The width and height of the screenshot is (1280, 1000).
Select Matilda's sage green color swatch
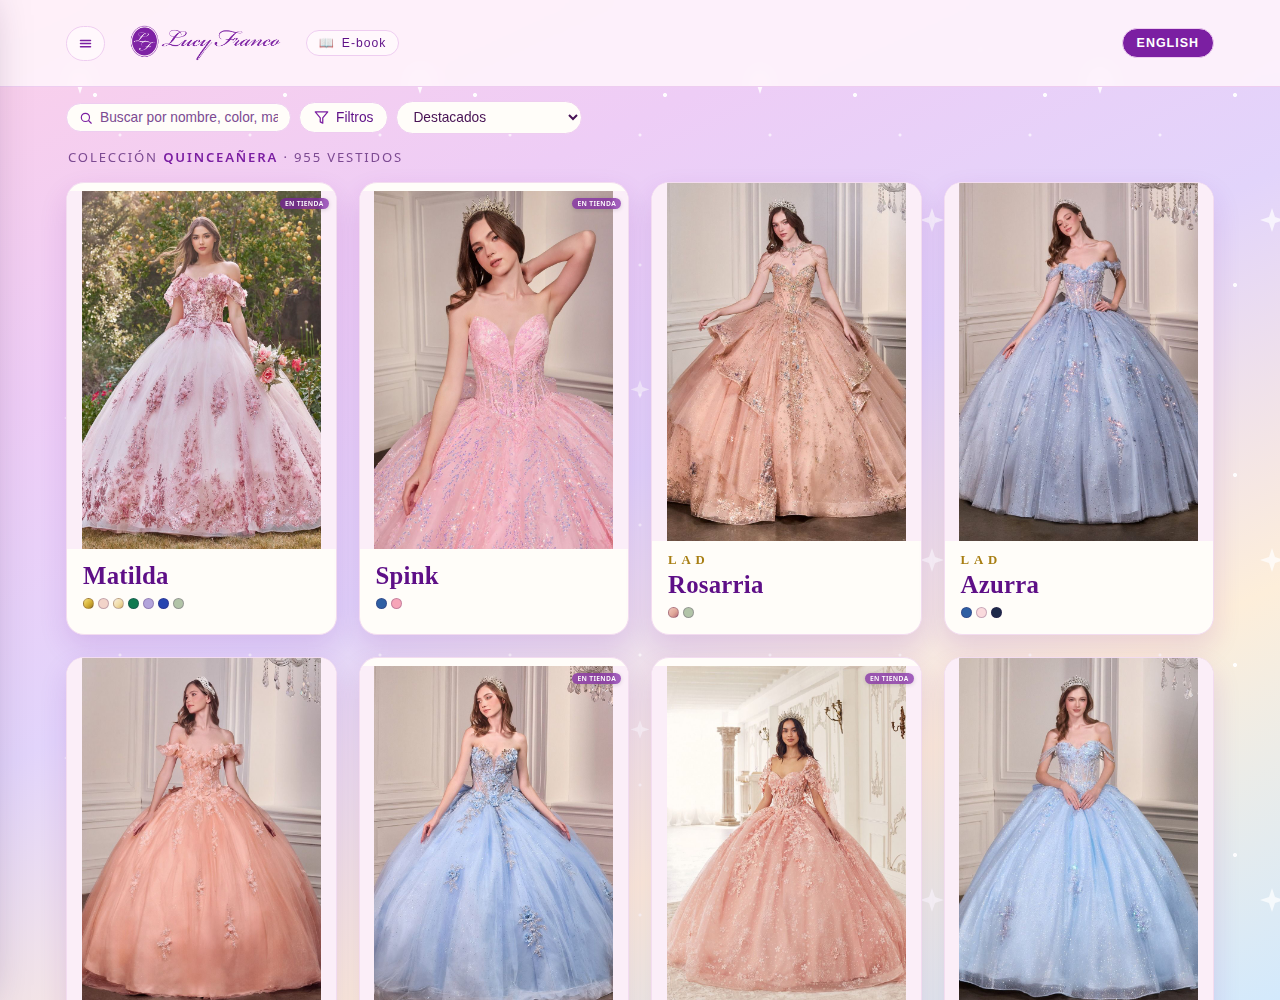178,604
